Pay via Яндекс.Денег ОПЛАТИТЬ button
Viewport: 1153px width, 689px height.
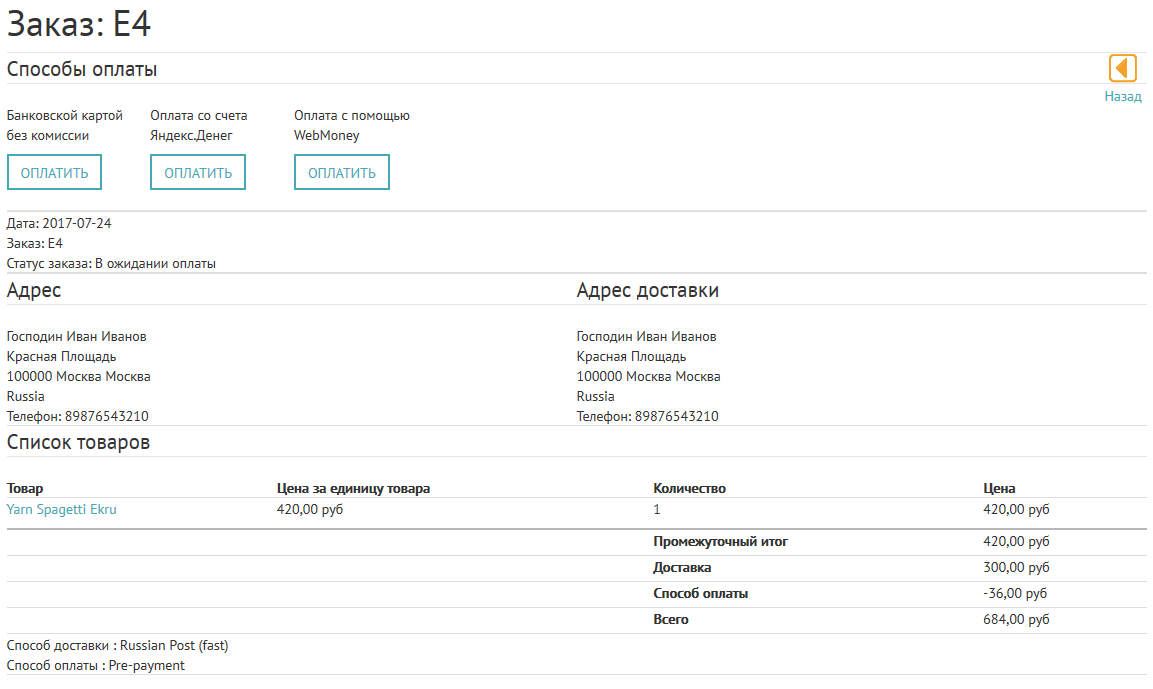click(198, 172)
